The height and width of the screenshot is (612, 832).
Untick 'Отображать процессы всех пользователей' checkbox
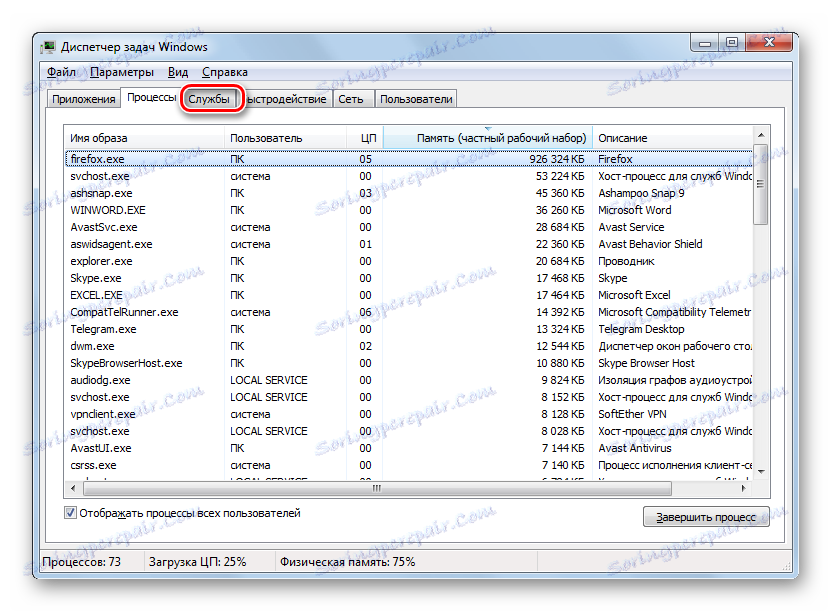click(70, 513)
